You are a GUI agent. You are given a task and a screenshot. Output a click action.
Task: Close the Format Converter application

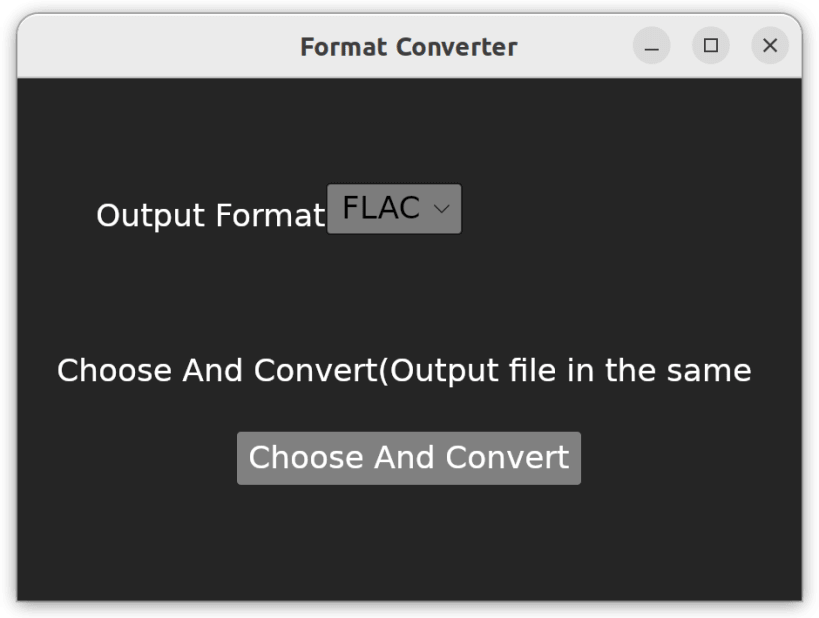pos(770,46)
